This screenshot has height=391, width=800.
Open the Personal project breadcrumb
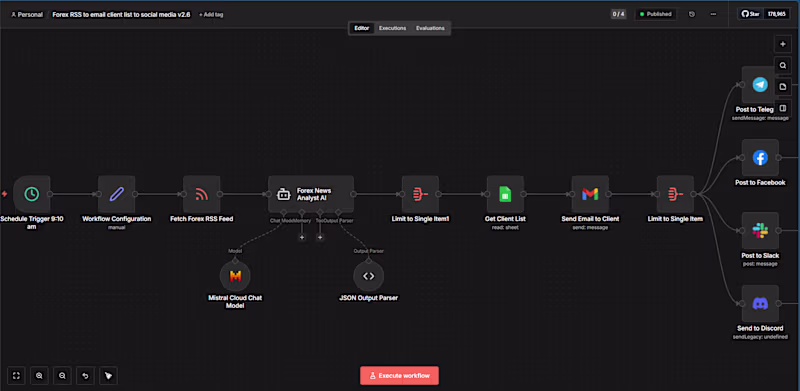coord(27,15)
